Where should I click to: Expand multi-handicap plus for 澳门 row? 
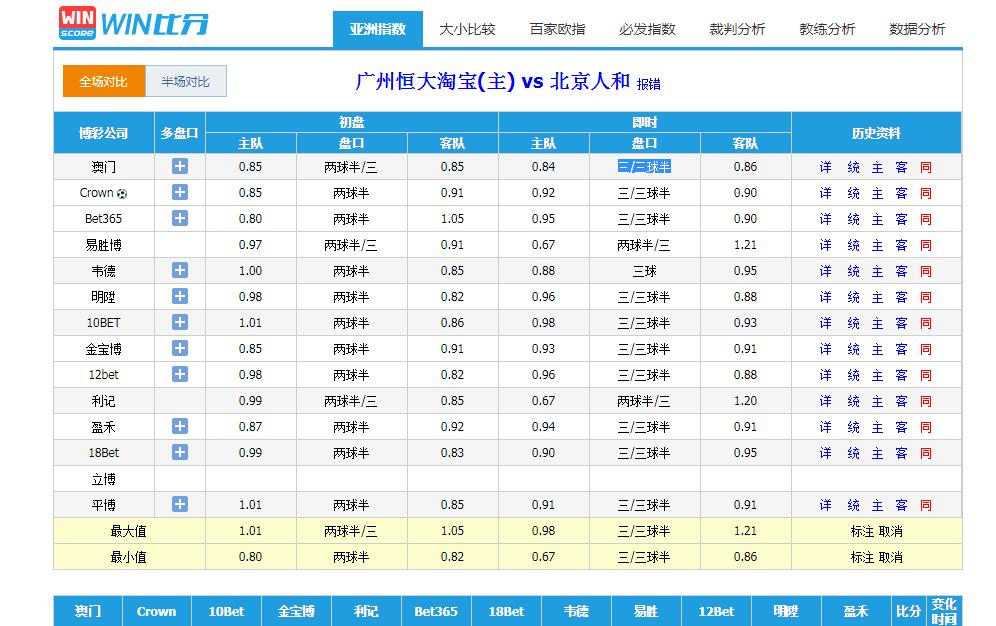pyautogui.click(x=180, y=166)
